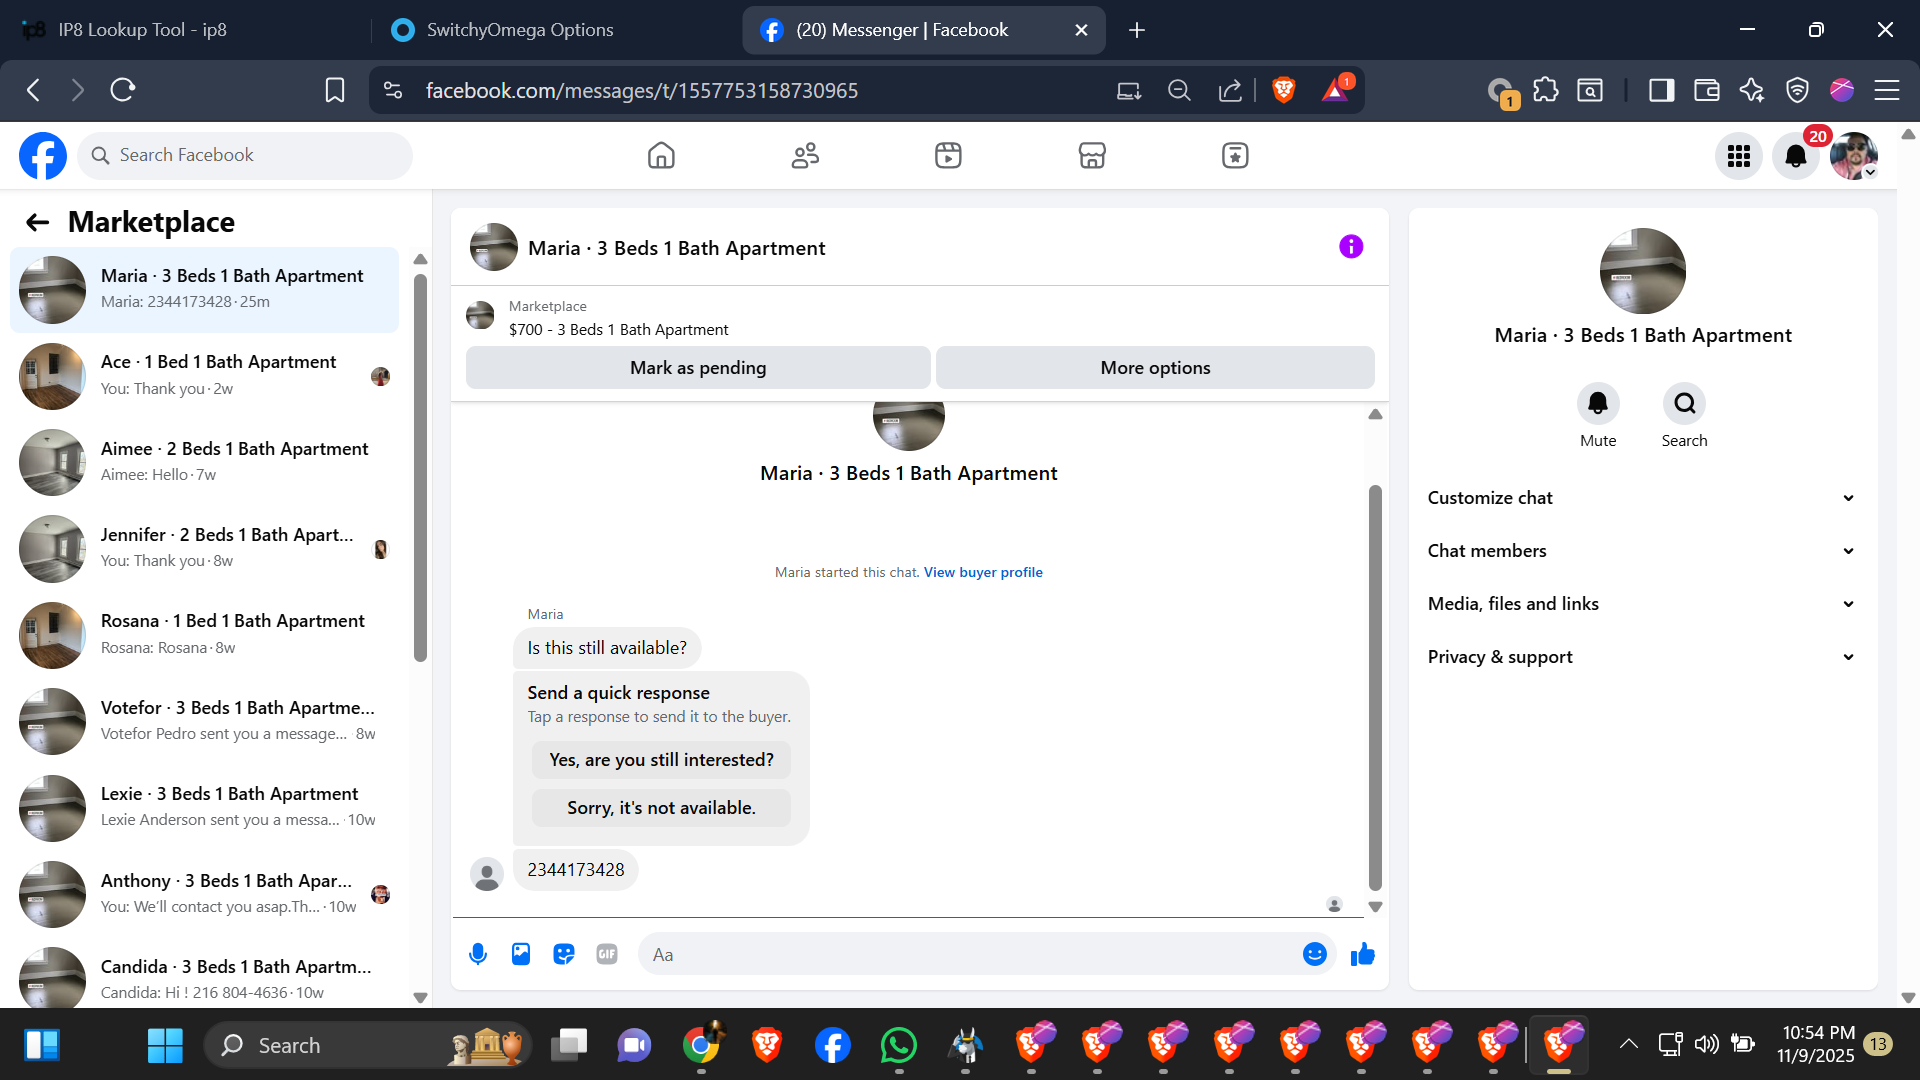Screen dimensions: 1920x1080
Task: Toggle the browser sidebar panel
Action: coord(1662,90)
